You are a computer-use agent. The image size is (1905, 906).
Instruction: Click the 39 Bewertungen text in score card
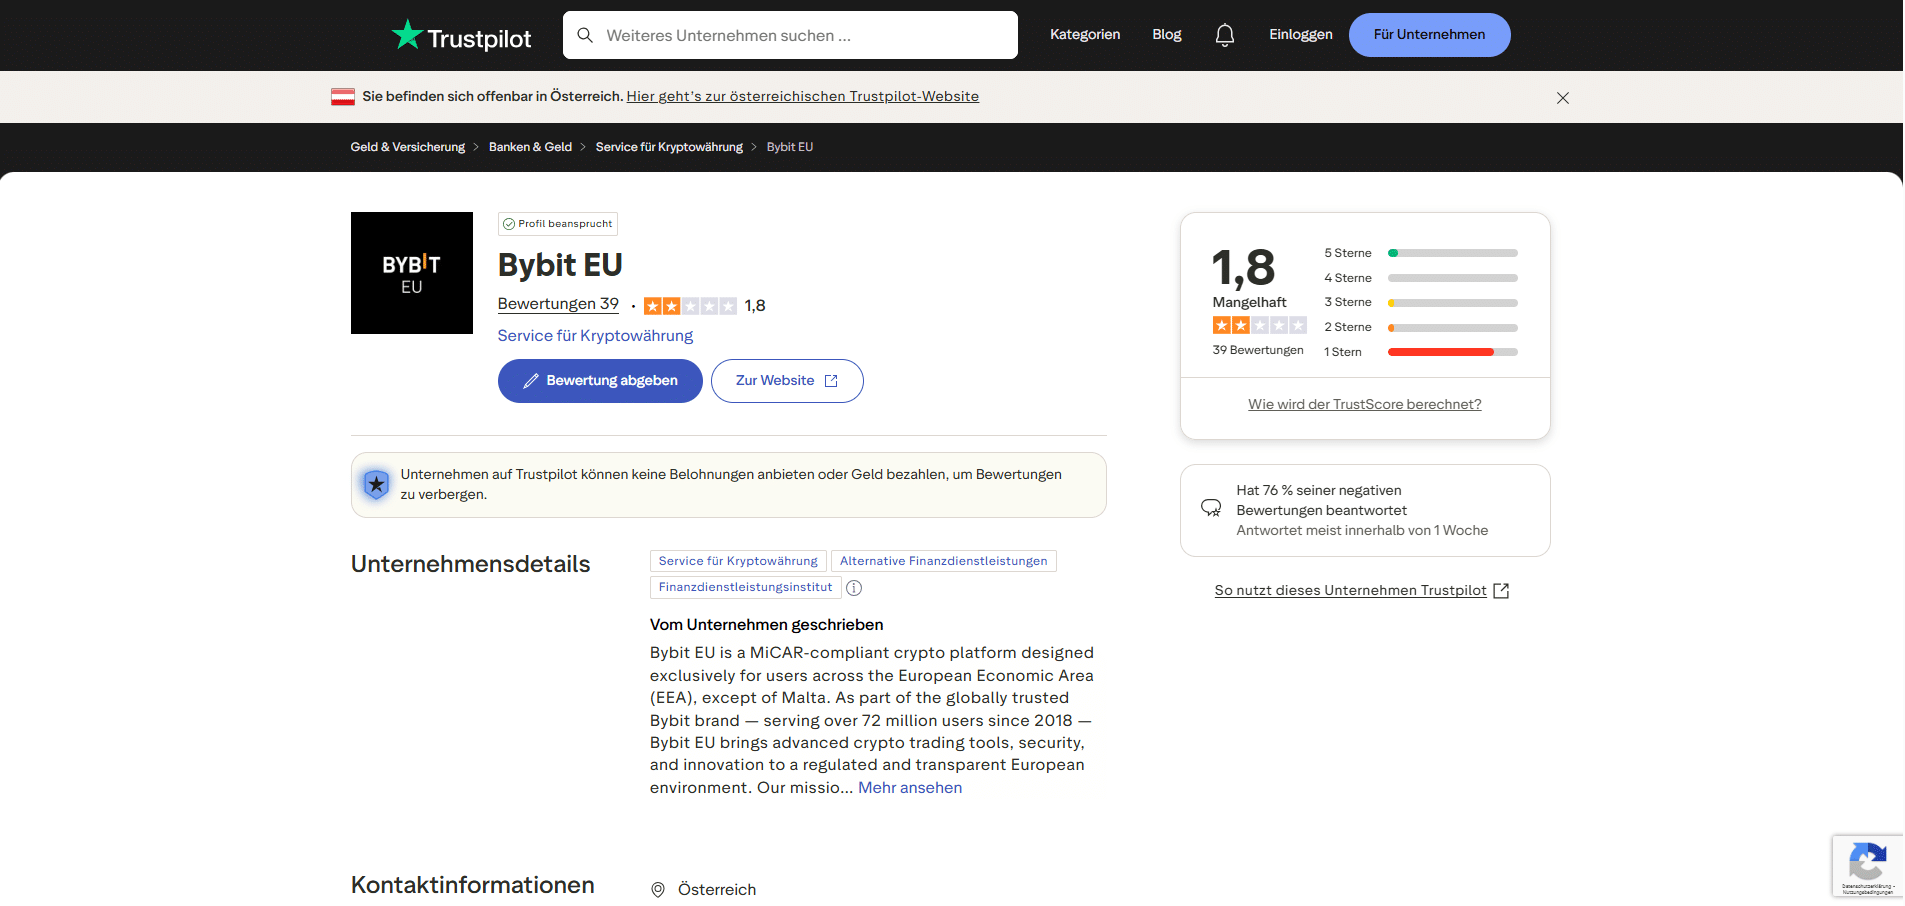[1258, 350]
